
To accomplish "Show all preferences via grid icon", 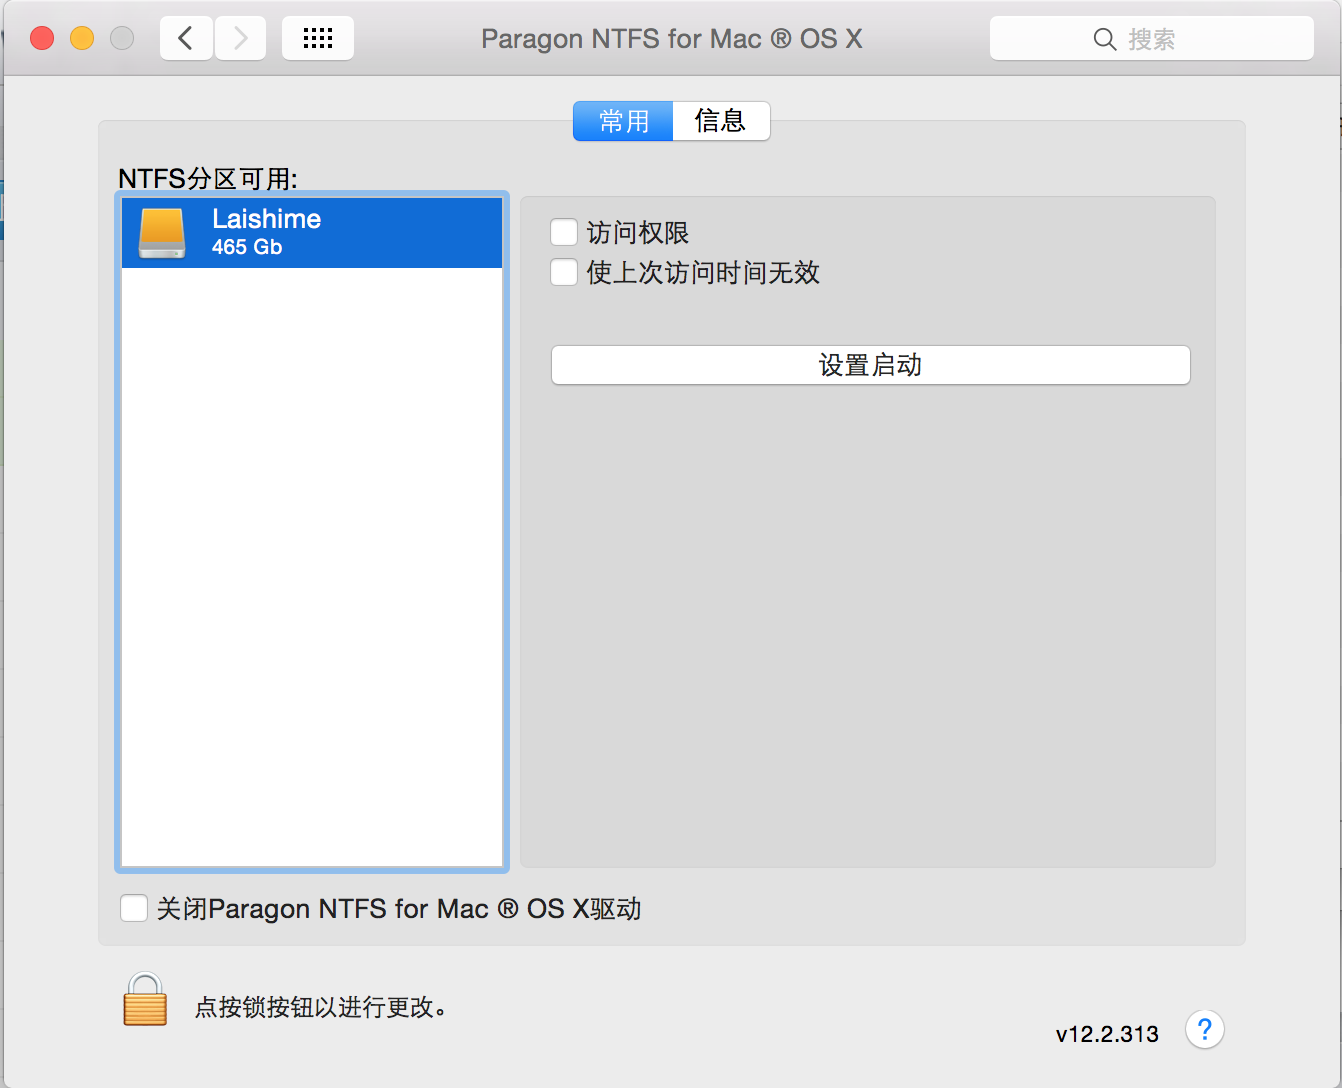I will [x=317, y=39].
